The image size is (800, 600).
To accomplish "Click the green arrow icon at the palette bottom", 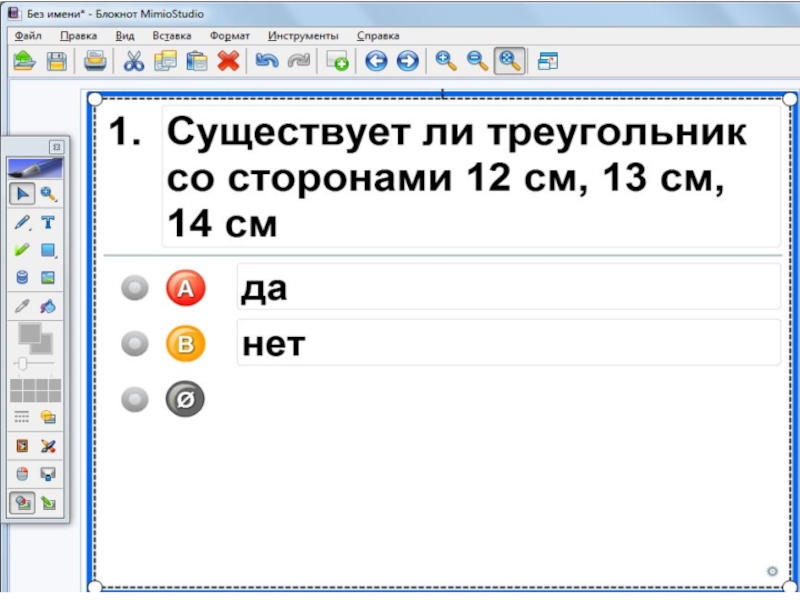I will point(48,504).
